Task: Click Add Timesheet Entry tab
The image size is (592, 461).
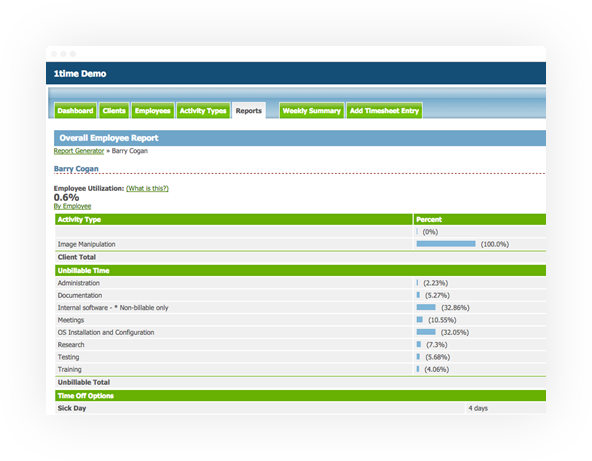Action: coord(384,111)
